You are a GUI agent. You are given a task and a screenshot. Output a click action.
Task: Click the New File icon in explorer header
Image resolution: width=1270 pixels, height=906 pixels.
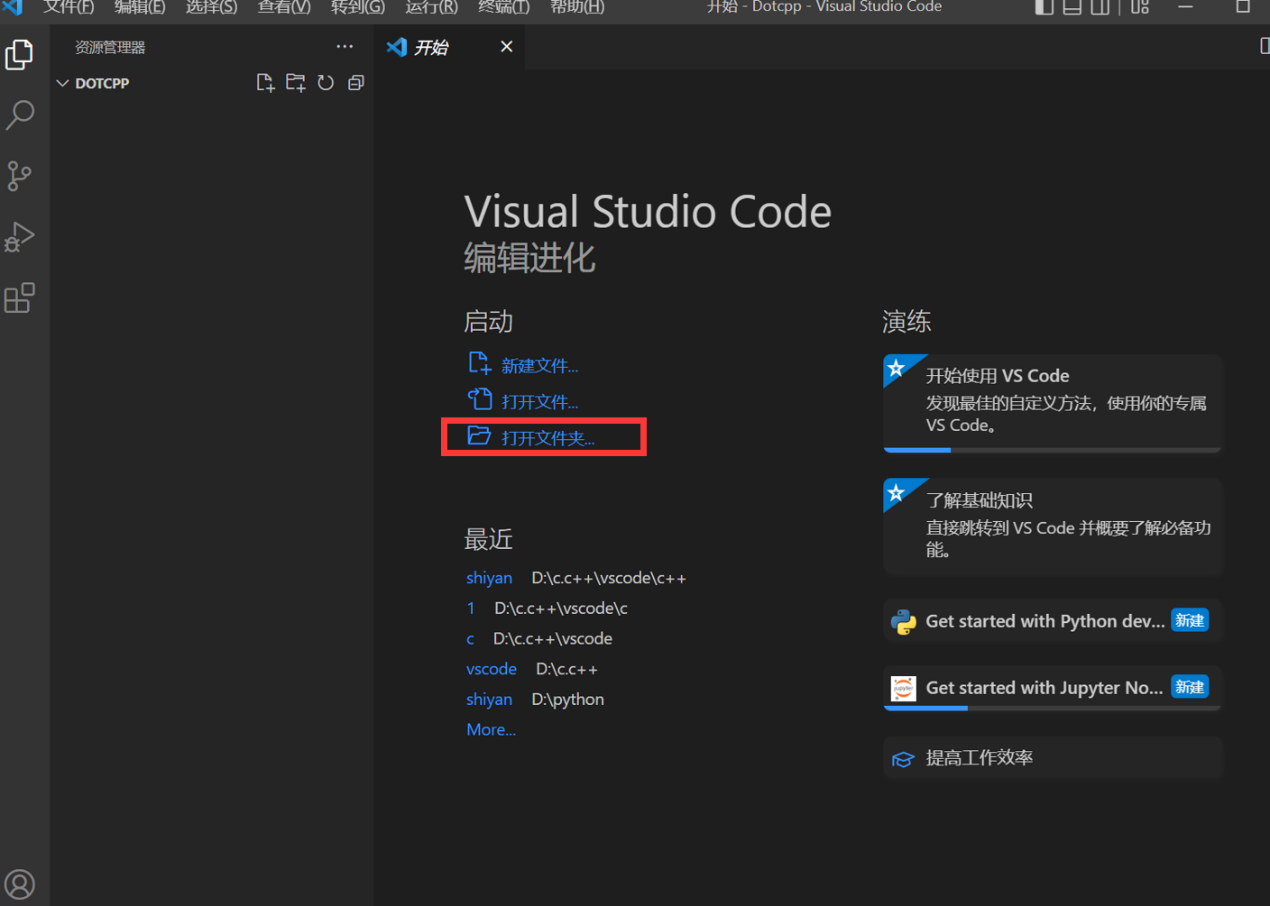(x=265, y=83)
